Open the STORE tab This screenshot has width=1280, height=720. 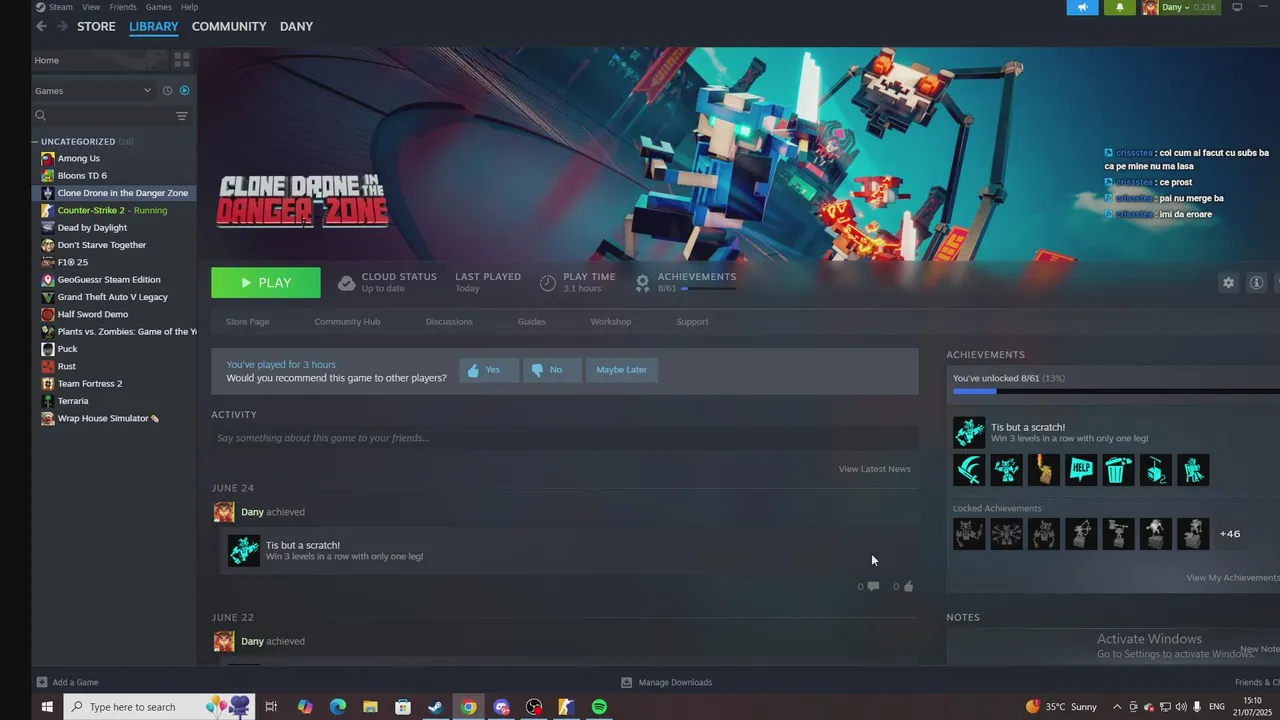(x=96, y=26)
